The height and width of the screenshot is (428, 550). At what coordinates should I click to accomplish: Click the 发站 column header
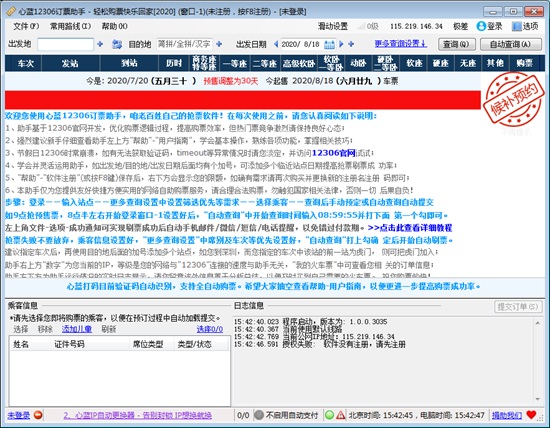70,63
